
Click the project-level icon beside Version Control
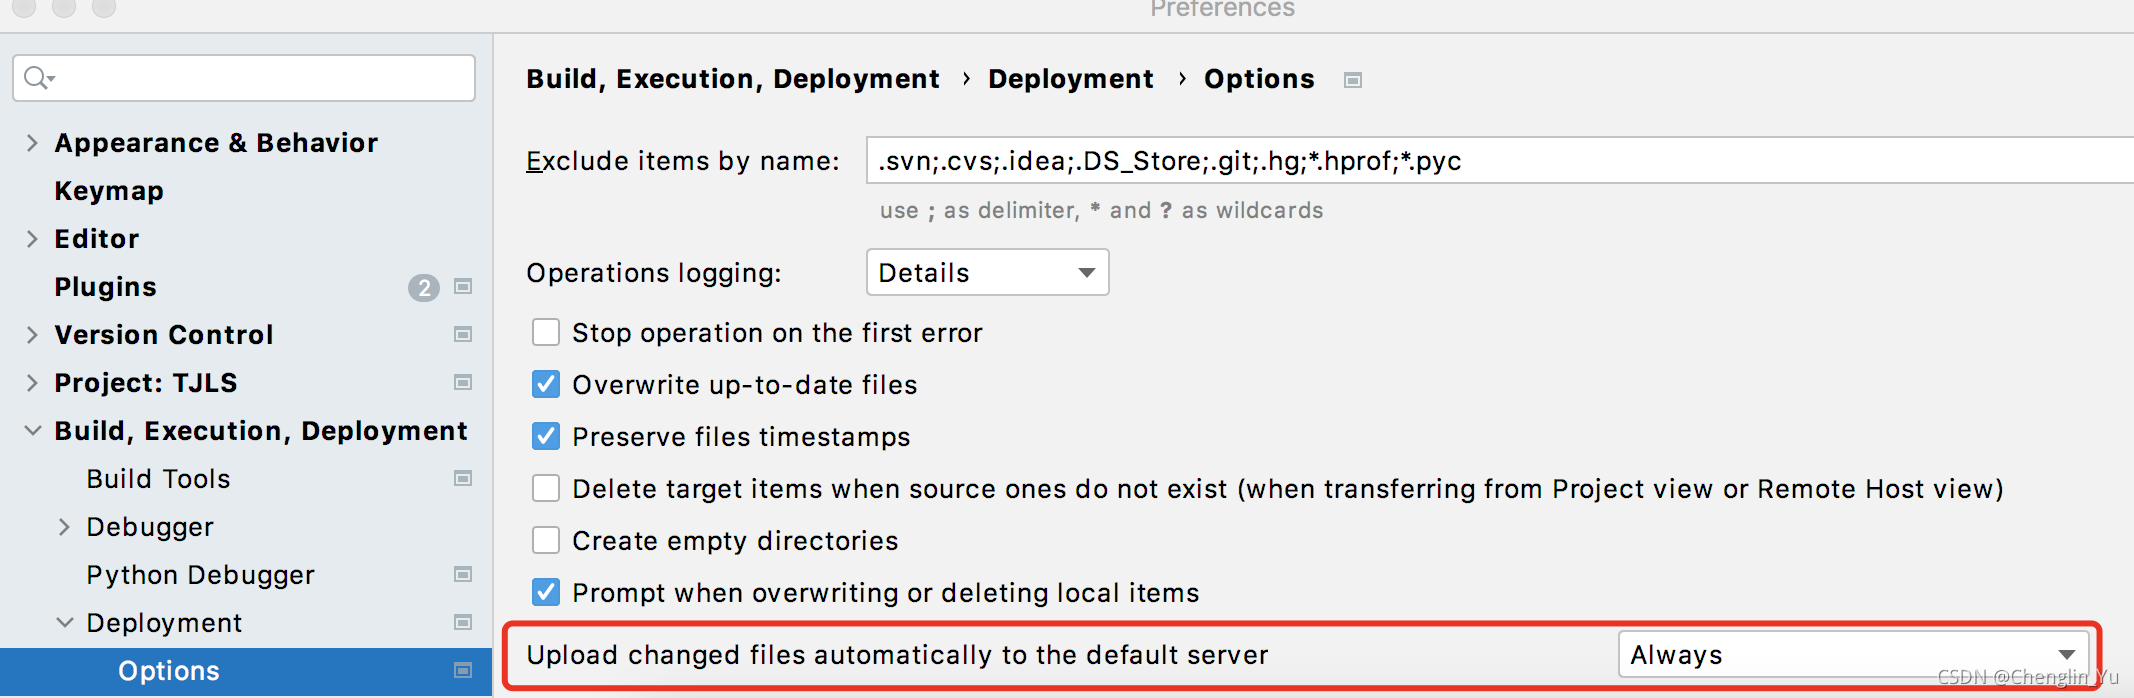[463, 334]
